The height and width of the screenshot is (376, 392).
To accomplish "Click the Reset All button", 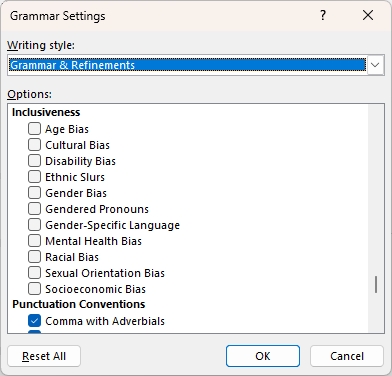I will pyautogui.click(x=44, y=356).
